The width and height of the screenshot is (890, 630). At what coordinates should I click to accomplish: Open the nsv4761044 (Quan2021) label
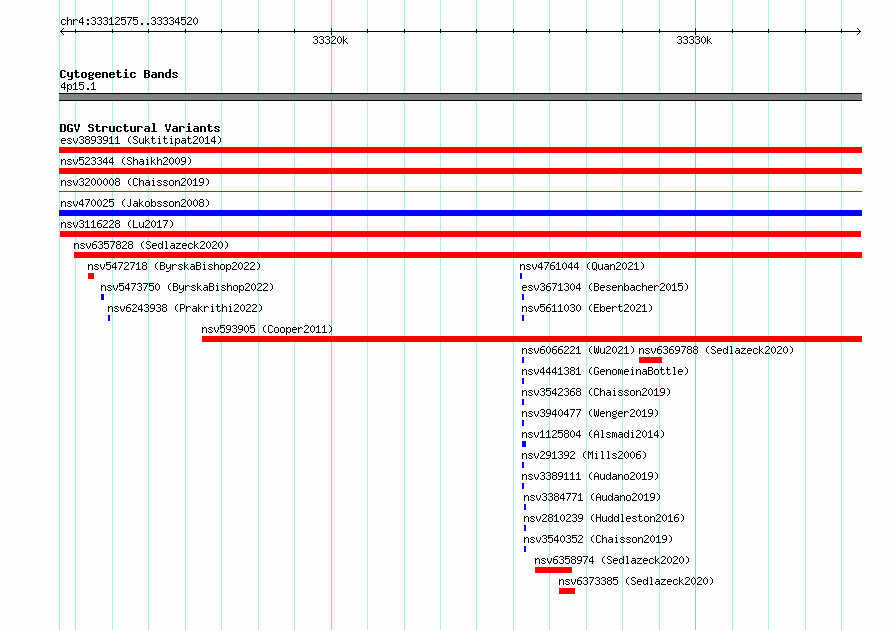tap(582, 266)
